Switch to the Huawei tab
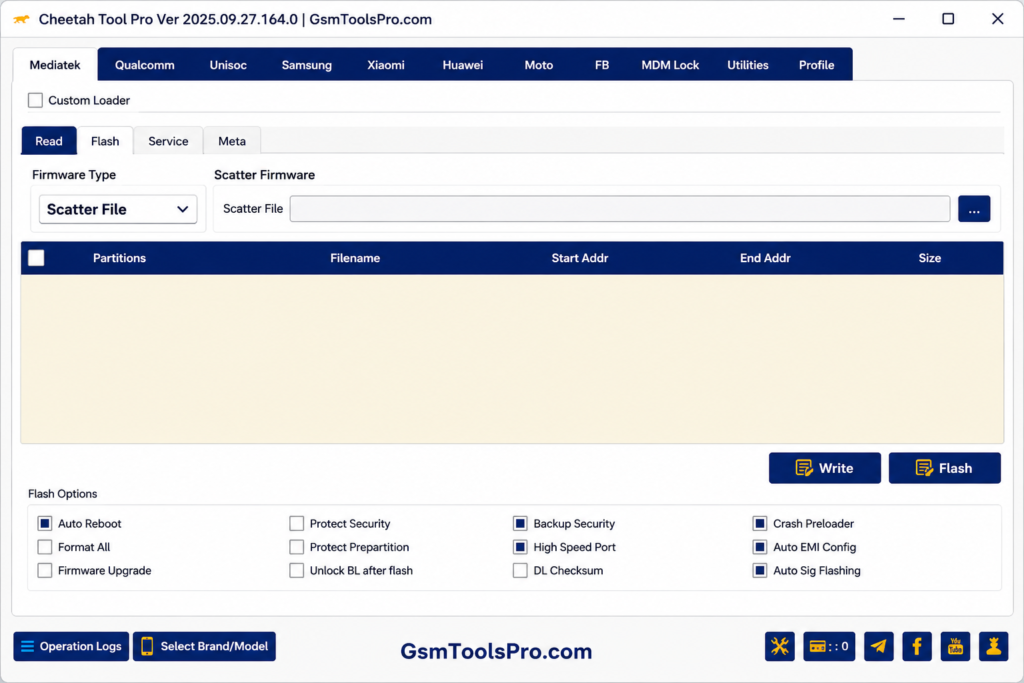 (462, 65)
